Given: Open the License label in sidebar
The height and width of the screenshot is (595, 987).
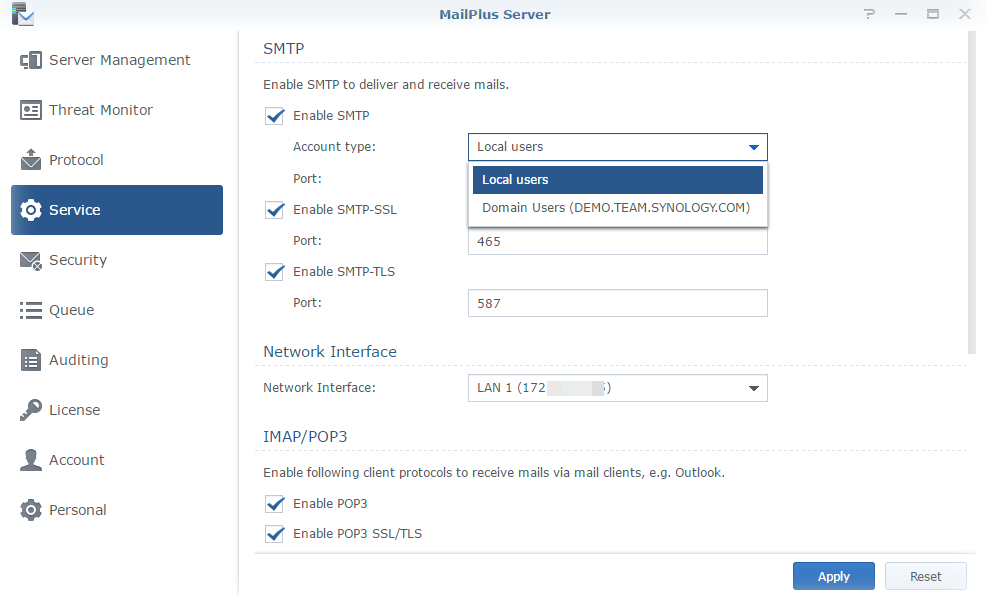Looking at the screenshot, I should (74, 410).
